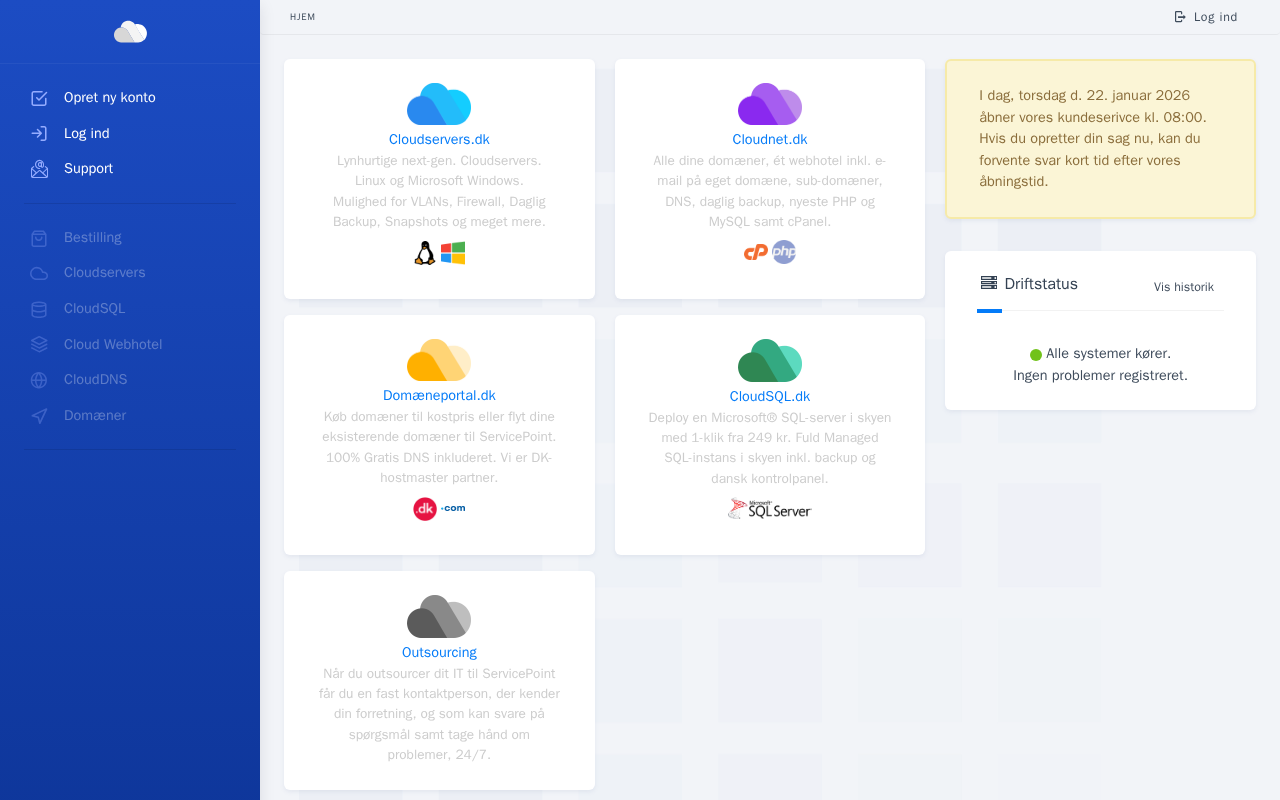Click the purple Cloudnet.dk cloud logo
This screenshot has height=800, width=1280.
[770, 104]
